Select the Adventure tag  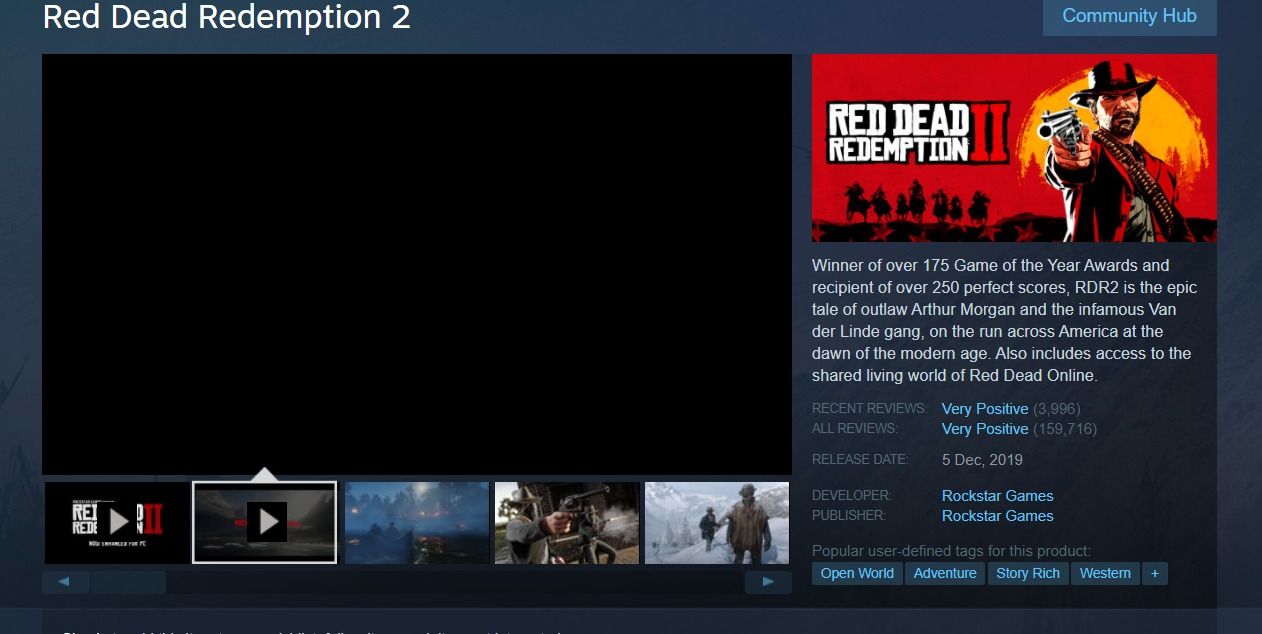pyautogui.click(x=945, y=573)
